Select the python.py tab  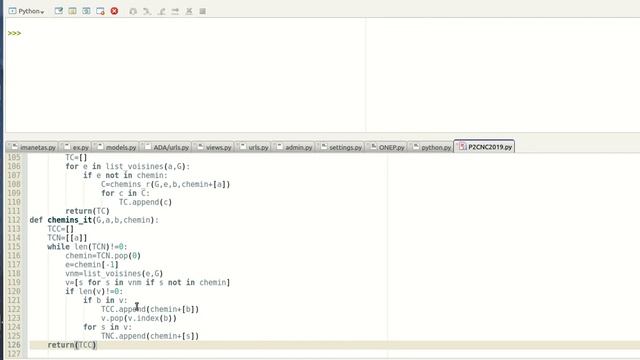tap(431, 147)
